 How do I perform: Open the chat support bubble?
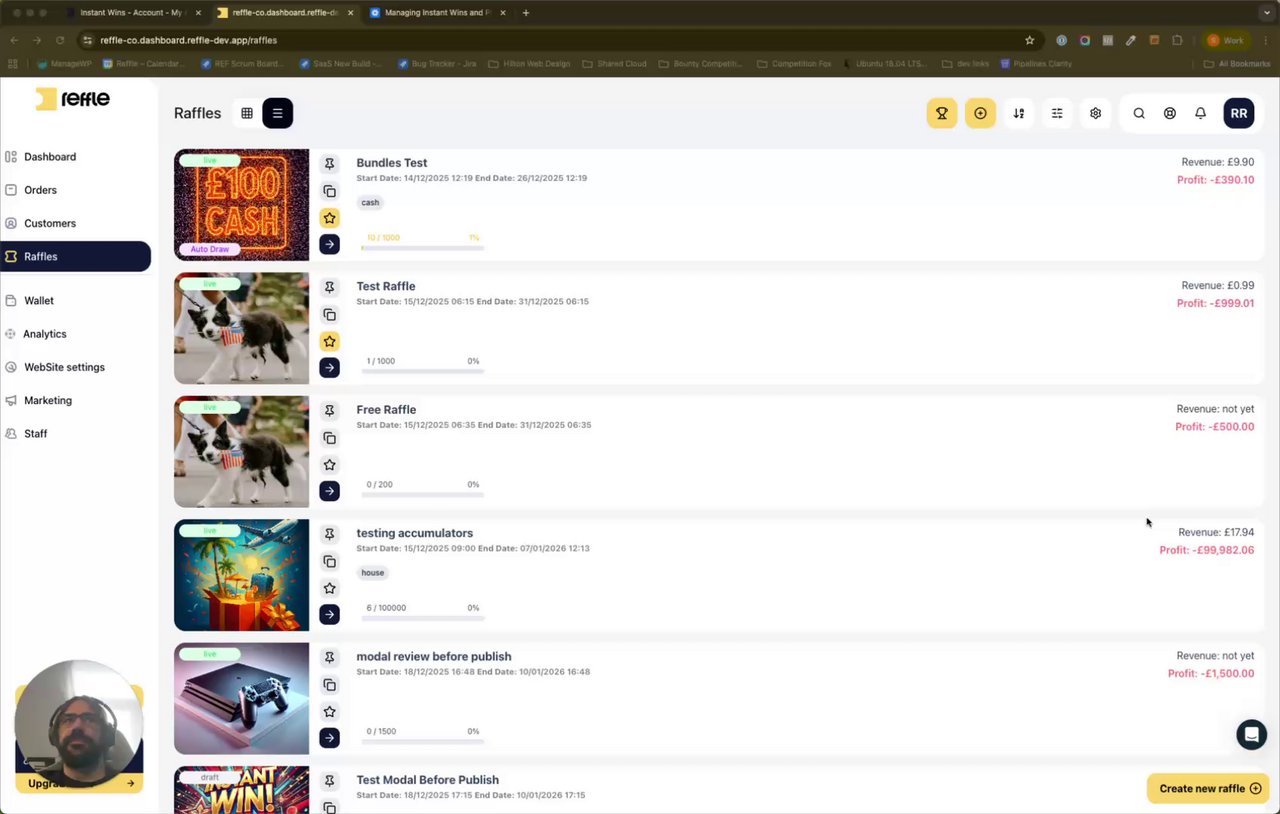click(1251, 734)
